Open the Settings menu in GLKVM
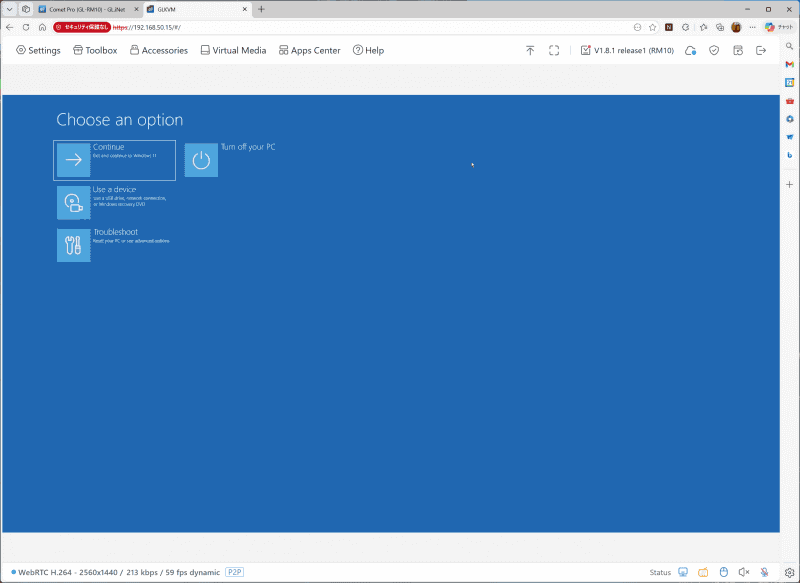The height and width of the screenshot is (583, 800). point(38,50)
